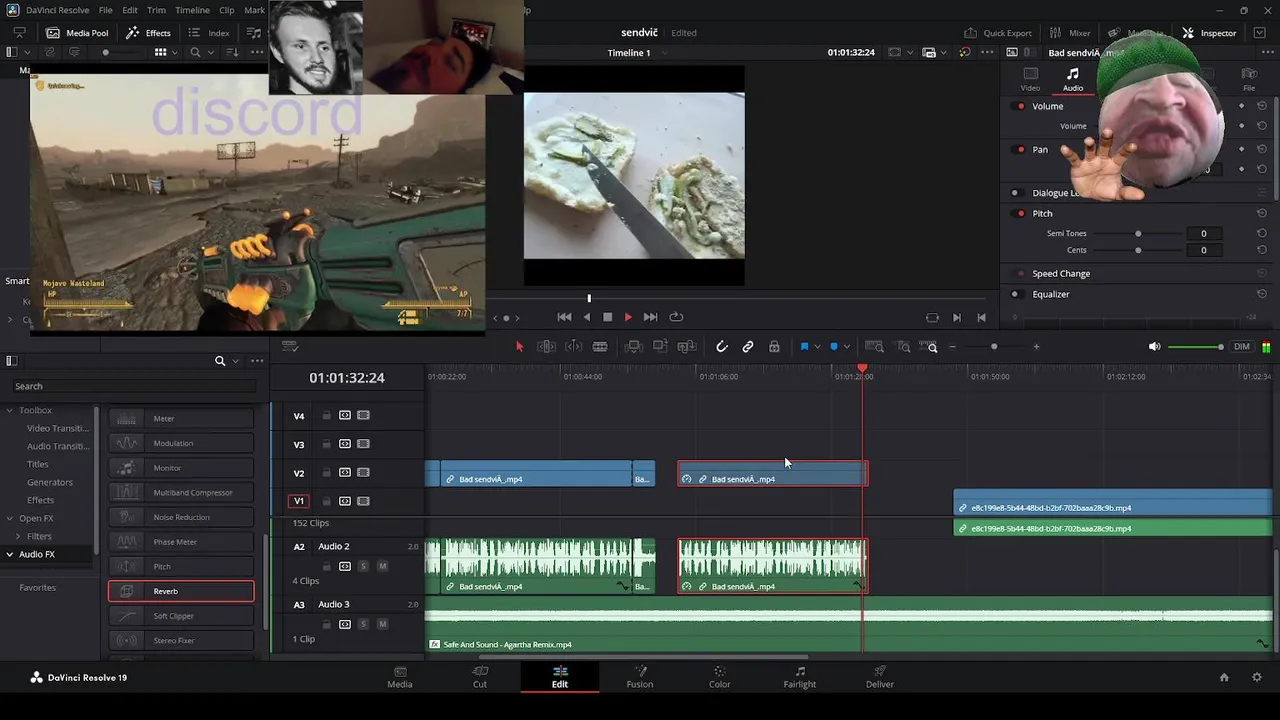Activate the Dynamic Trim Mode tool

click(573, 347)
